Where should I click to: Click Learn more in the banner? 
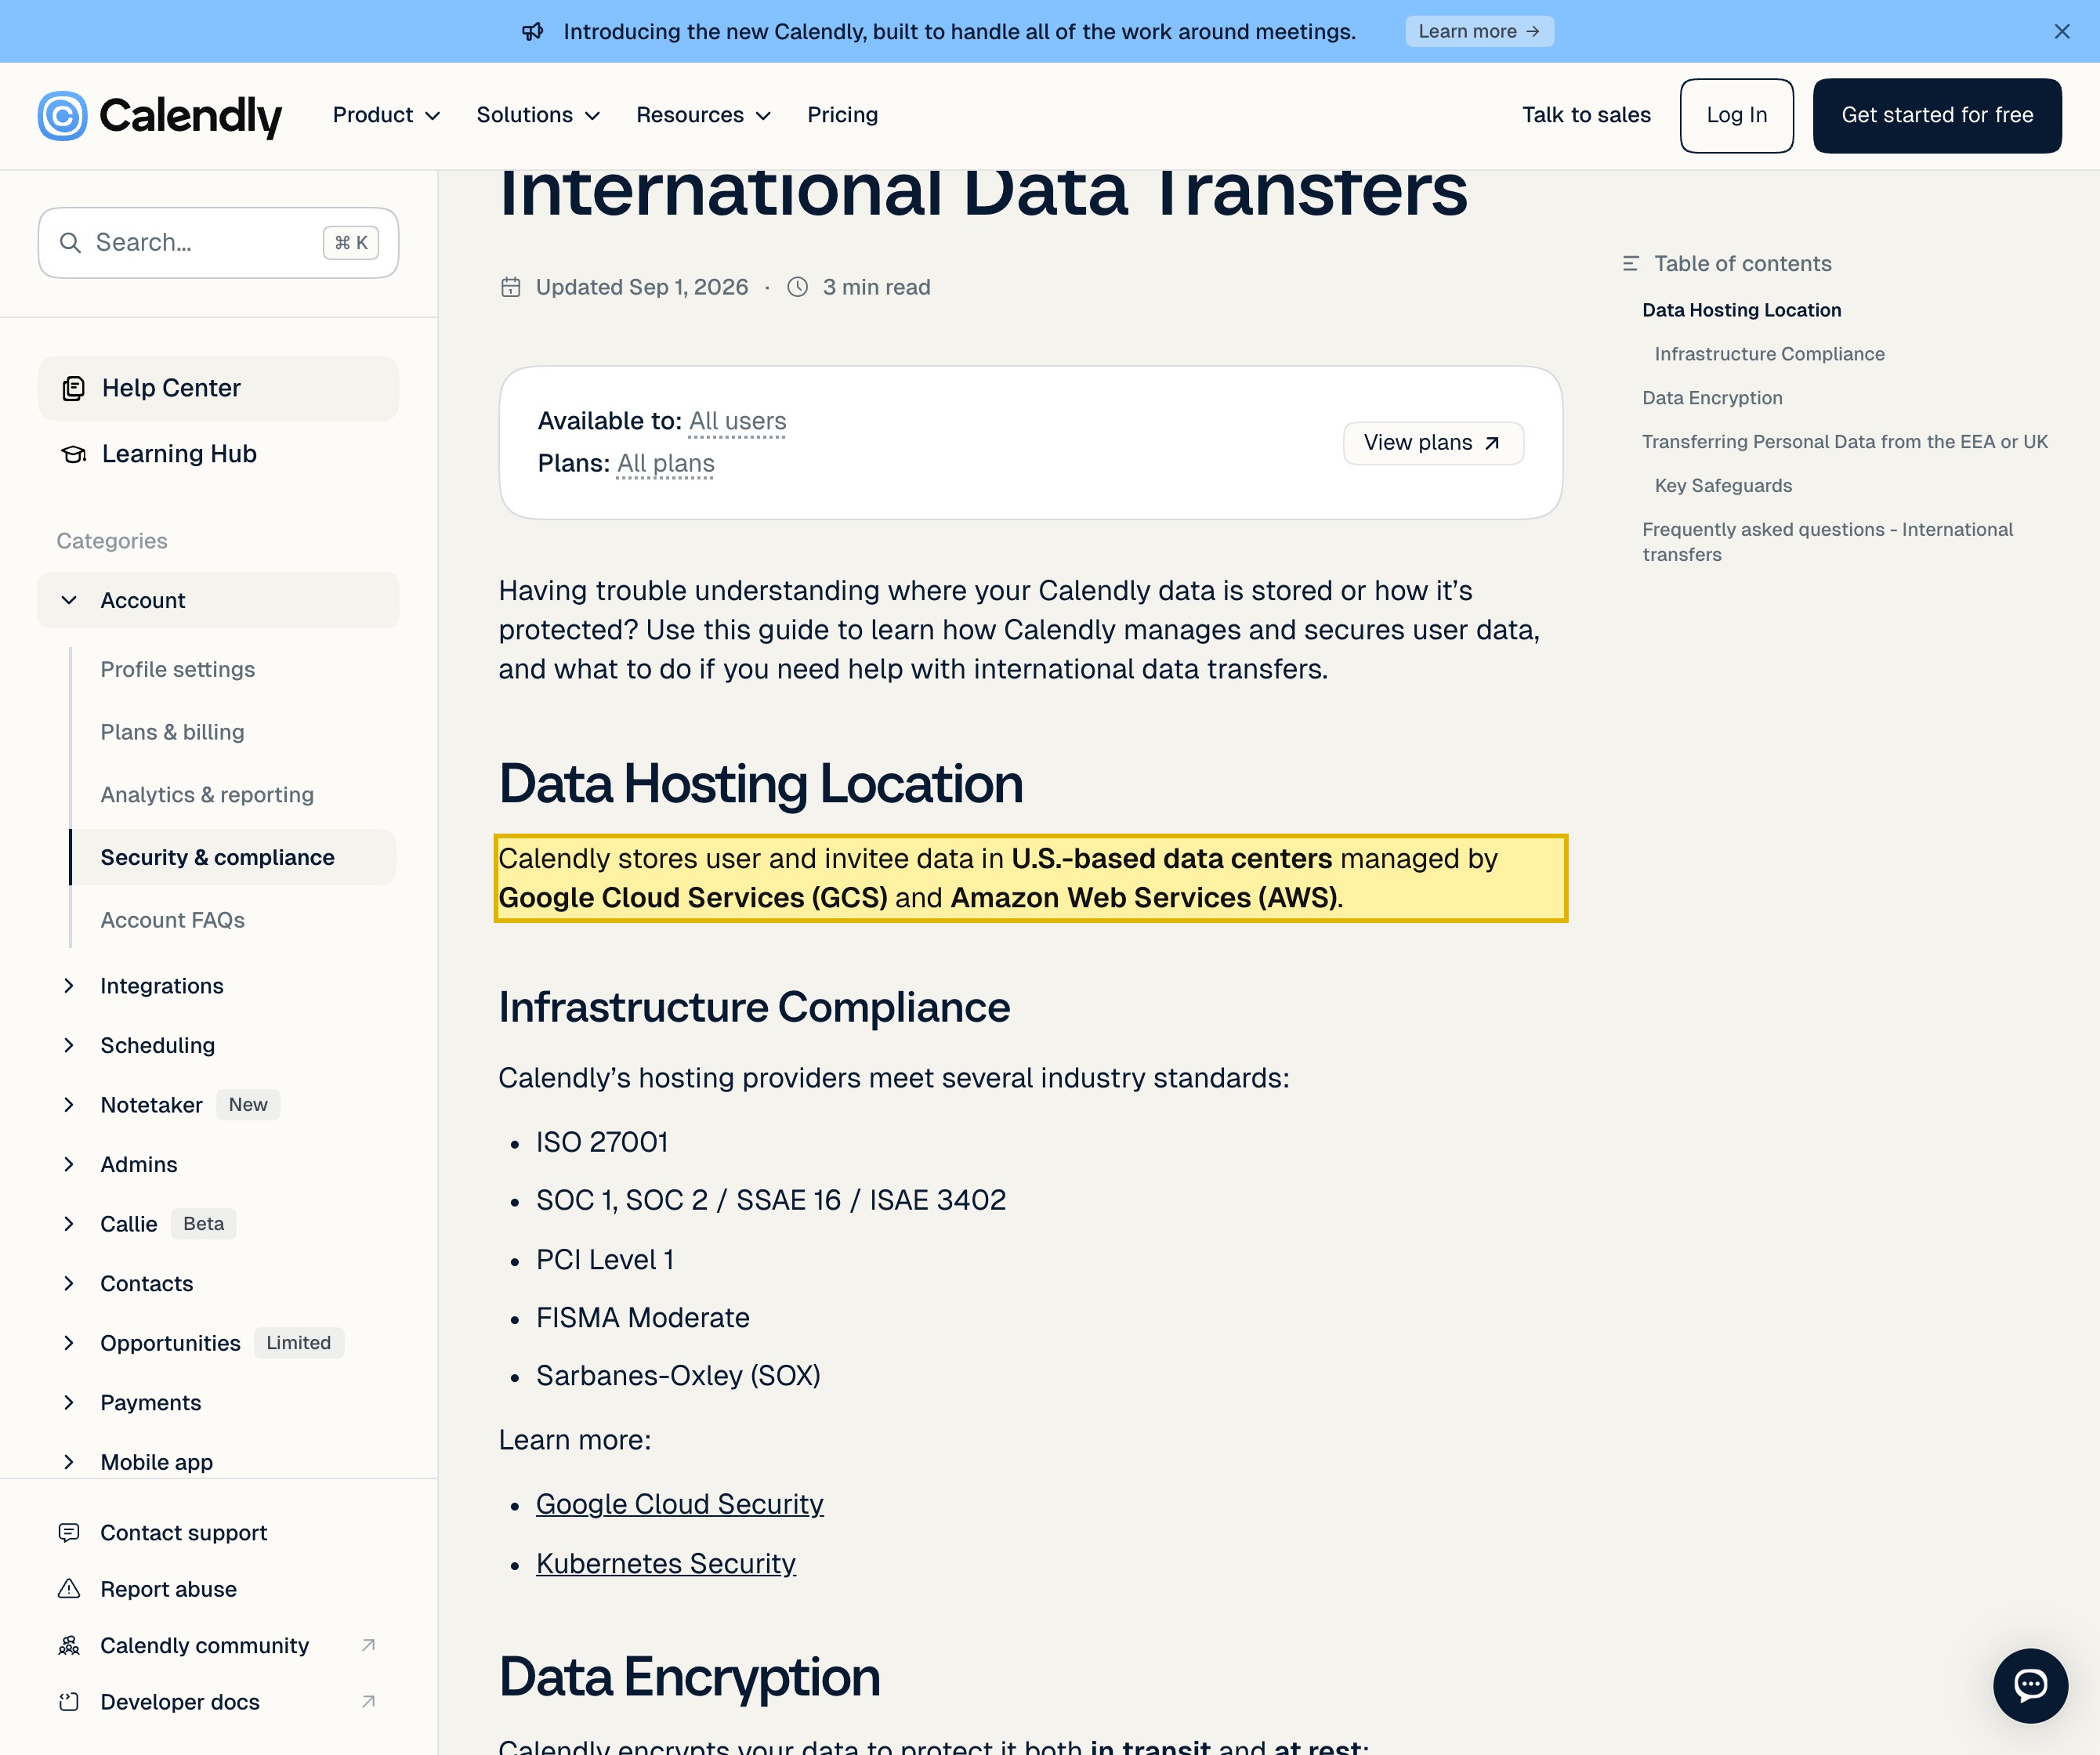1479,31
